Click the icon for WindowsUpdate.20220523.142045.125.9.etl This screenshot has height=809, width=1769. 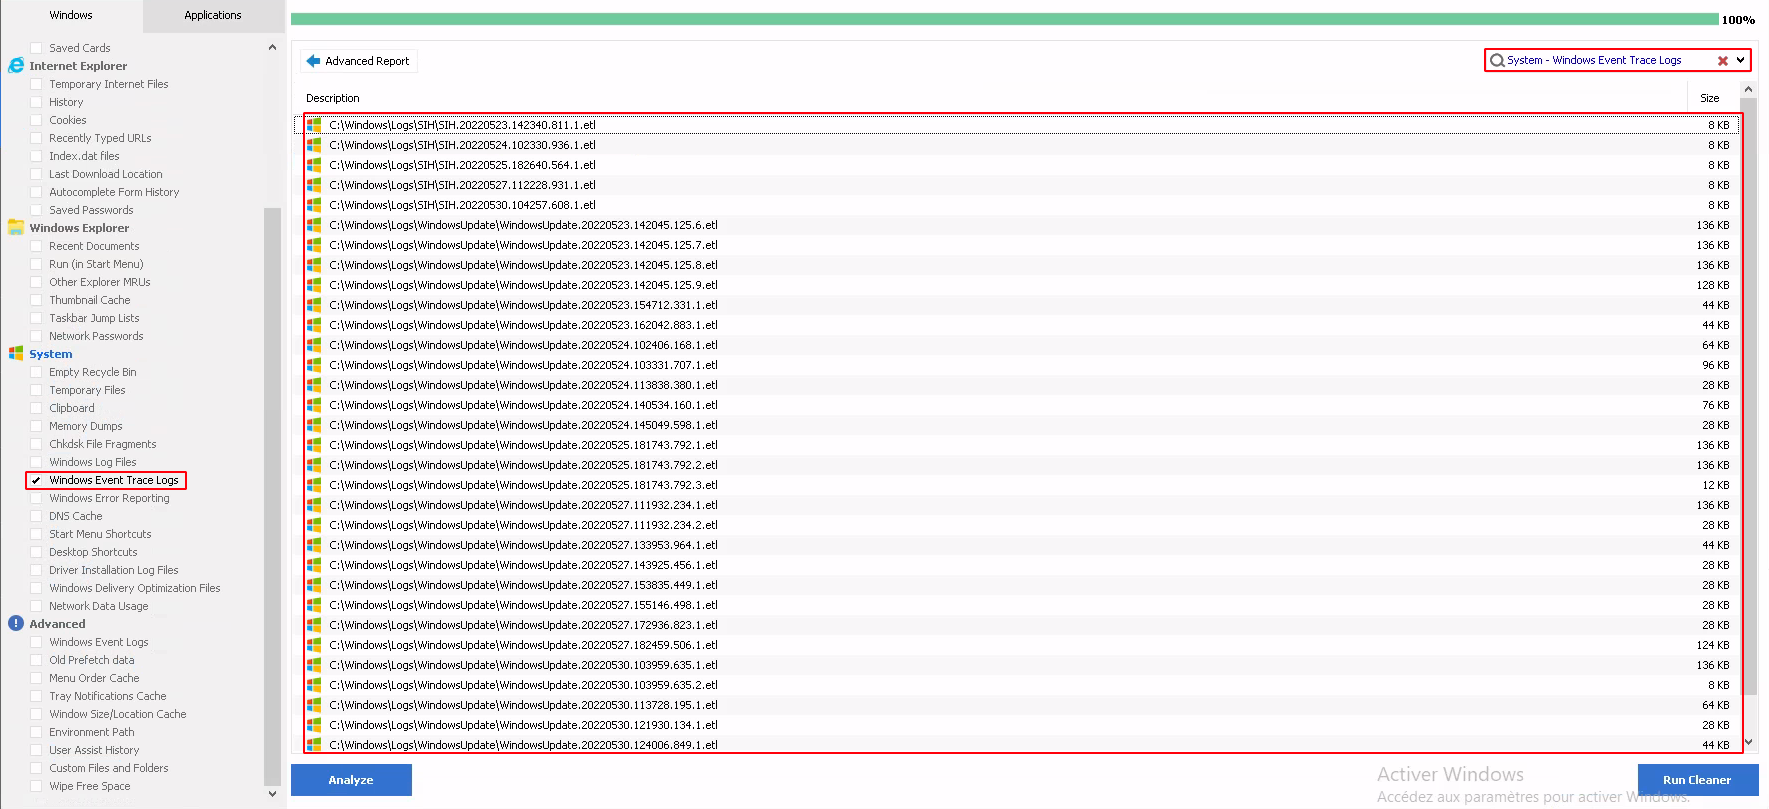coord(314,285)
